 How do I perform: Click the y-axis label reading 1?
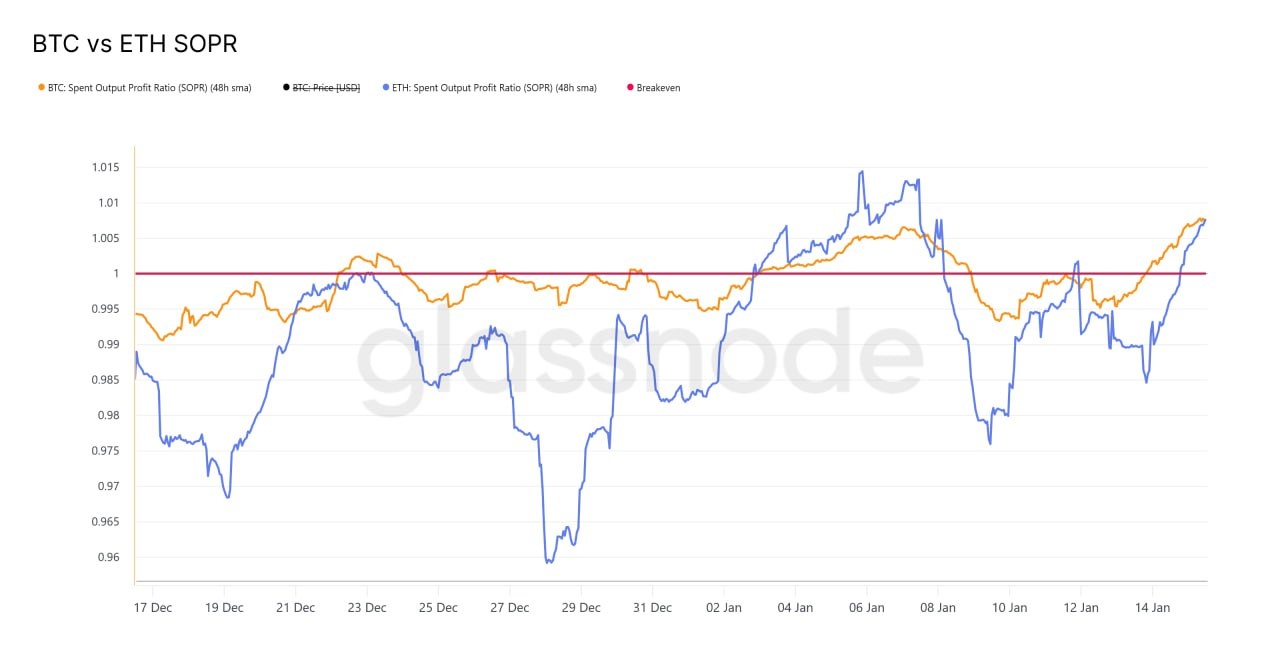coord(116,274)
